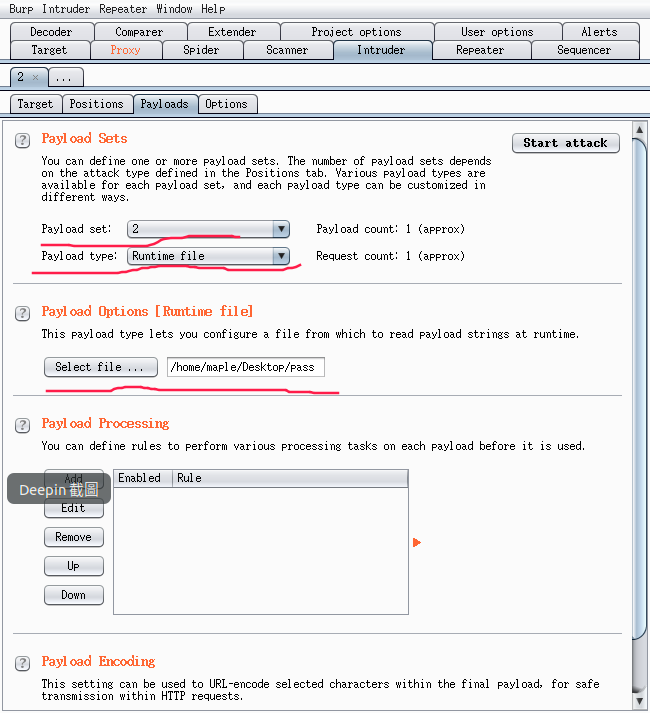Open help for Payload Processing section

(x=22, y=425)
